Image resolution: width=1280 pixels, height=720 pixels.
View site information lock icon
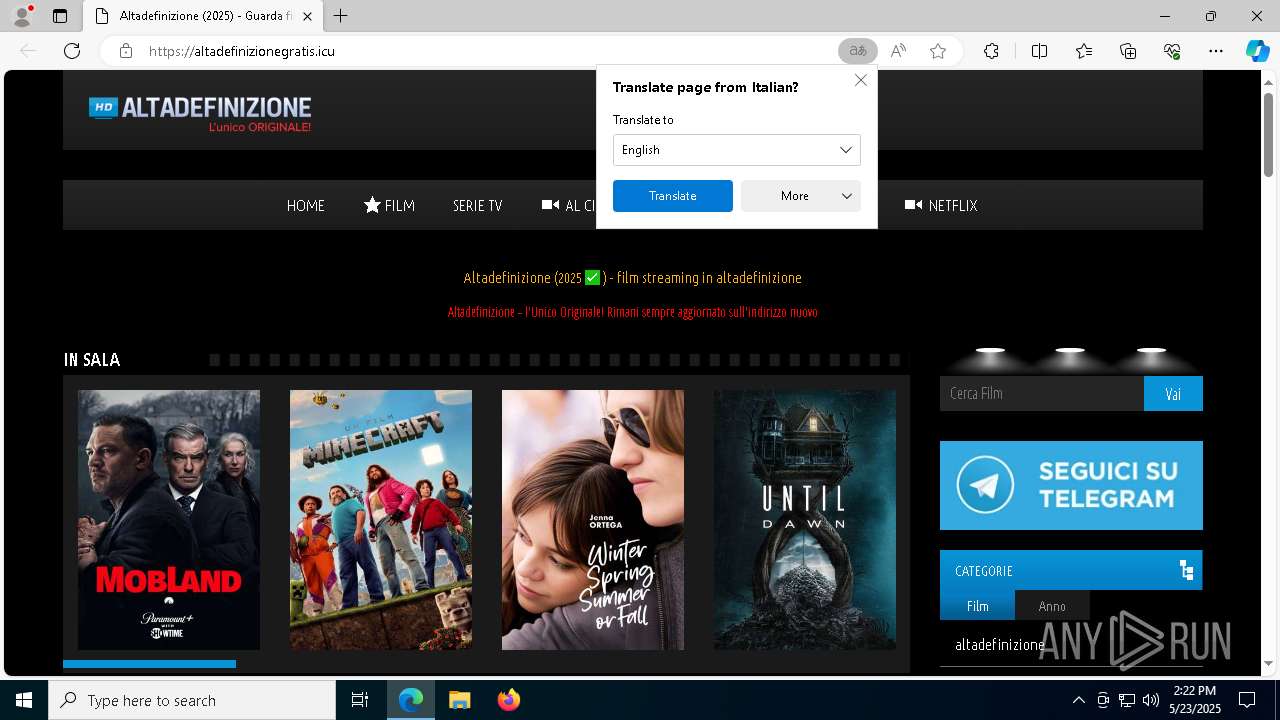pos(125,51)
